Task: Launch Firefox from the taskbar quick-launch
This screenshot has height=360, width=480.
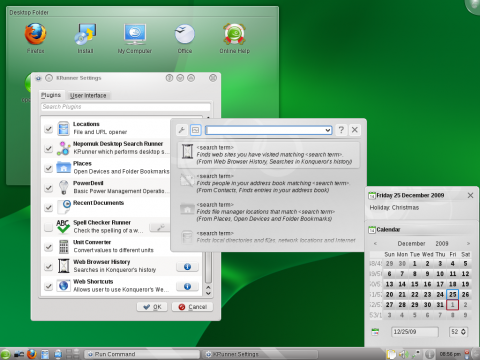Action: point(32,354)
